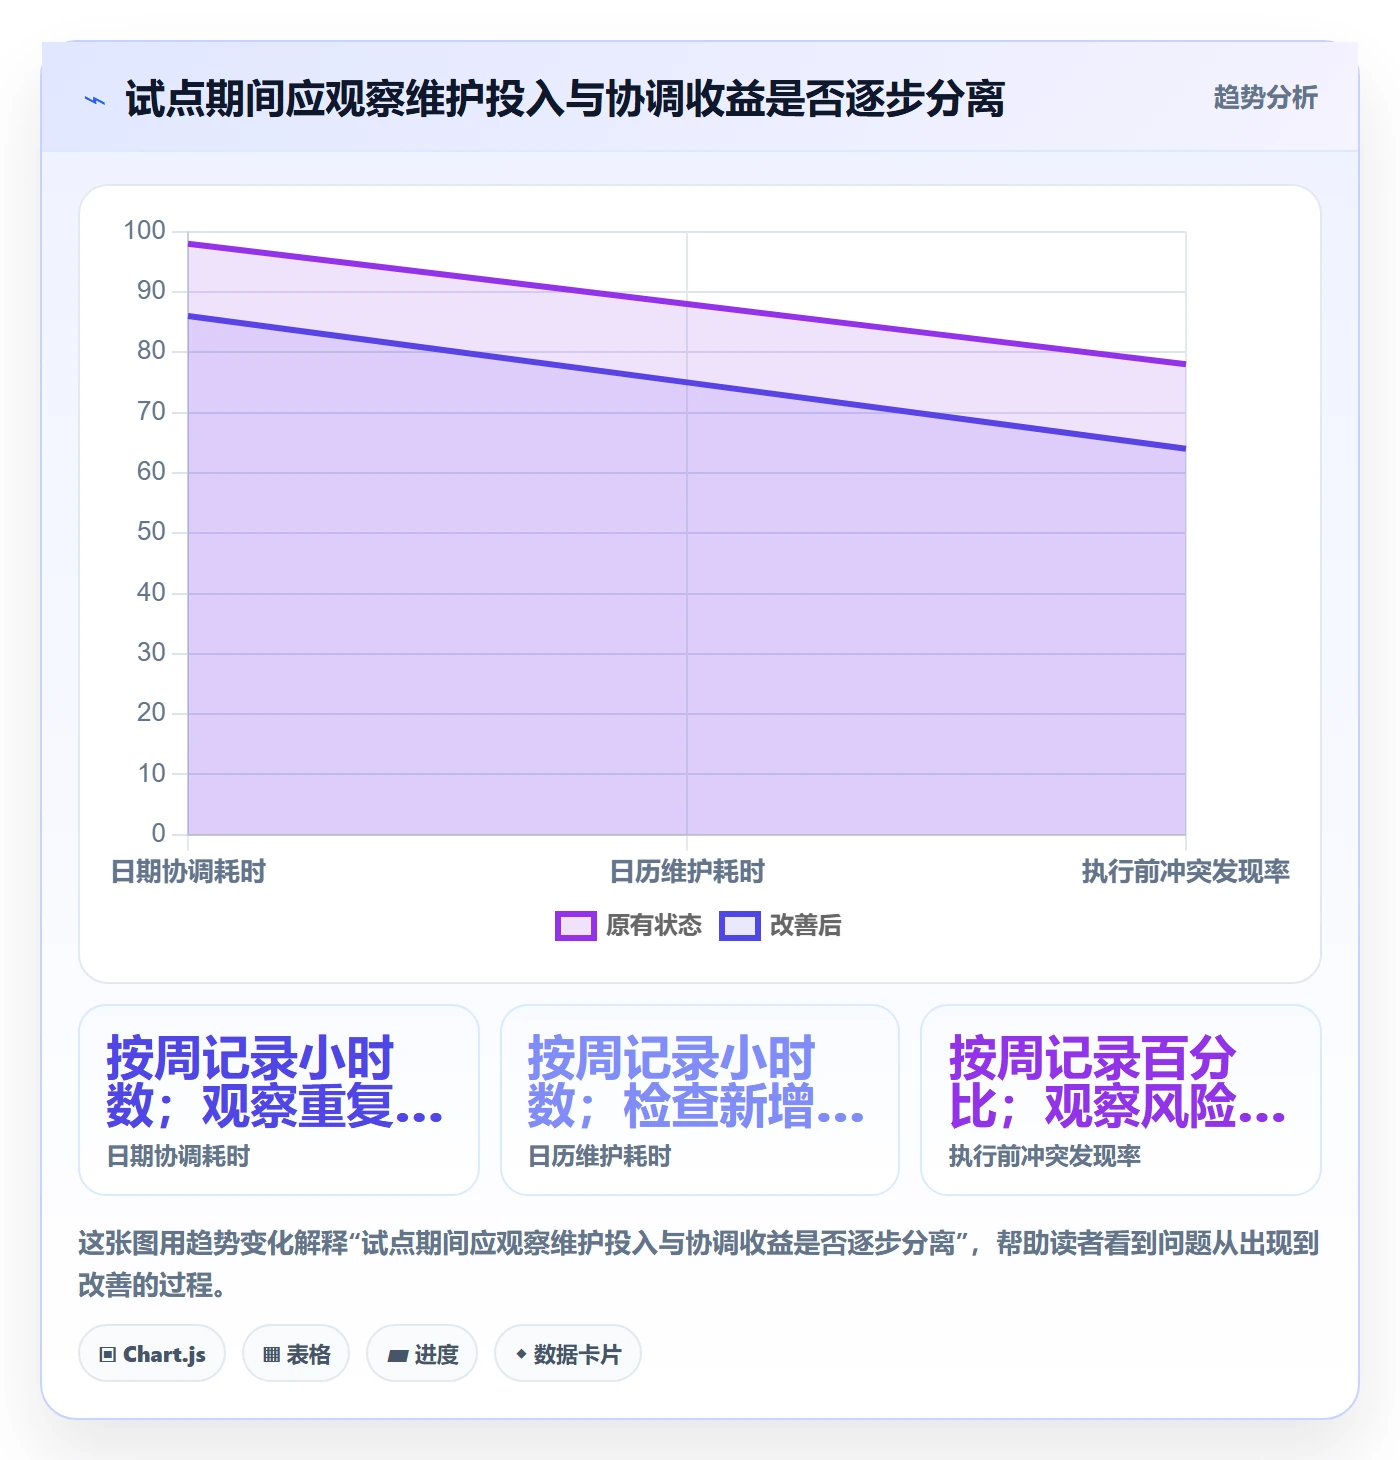This screenshot has height=1460, width=1400.
Task: Select the 表格 tag
Action: tap(296, 1354)
